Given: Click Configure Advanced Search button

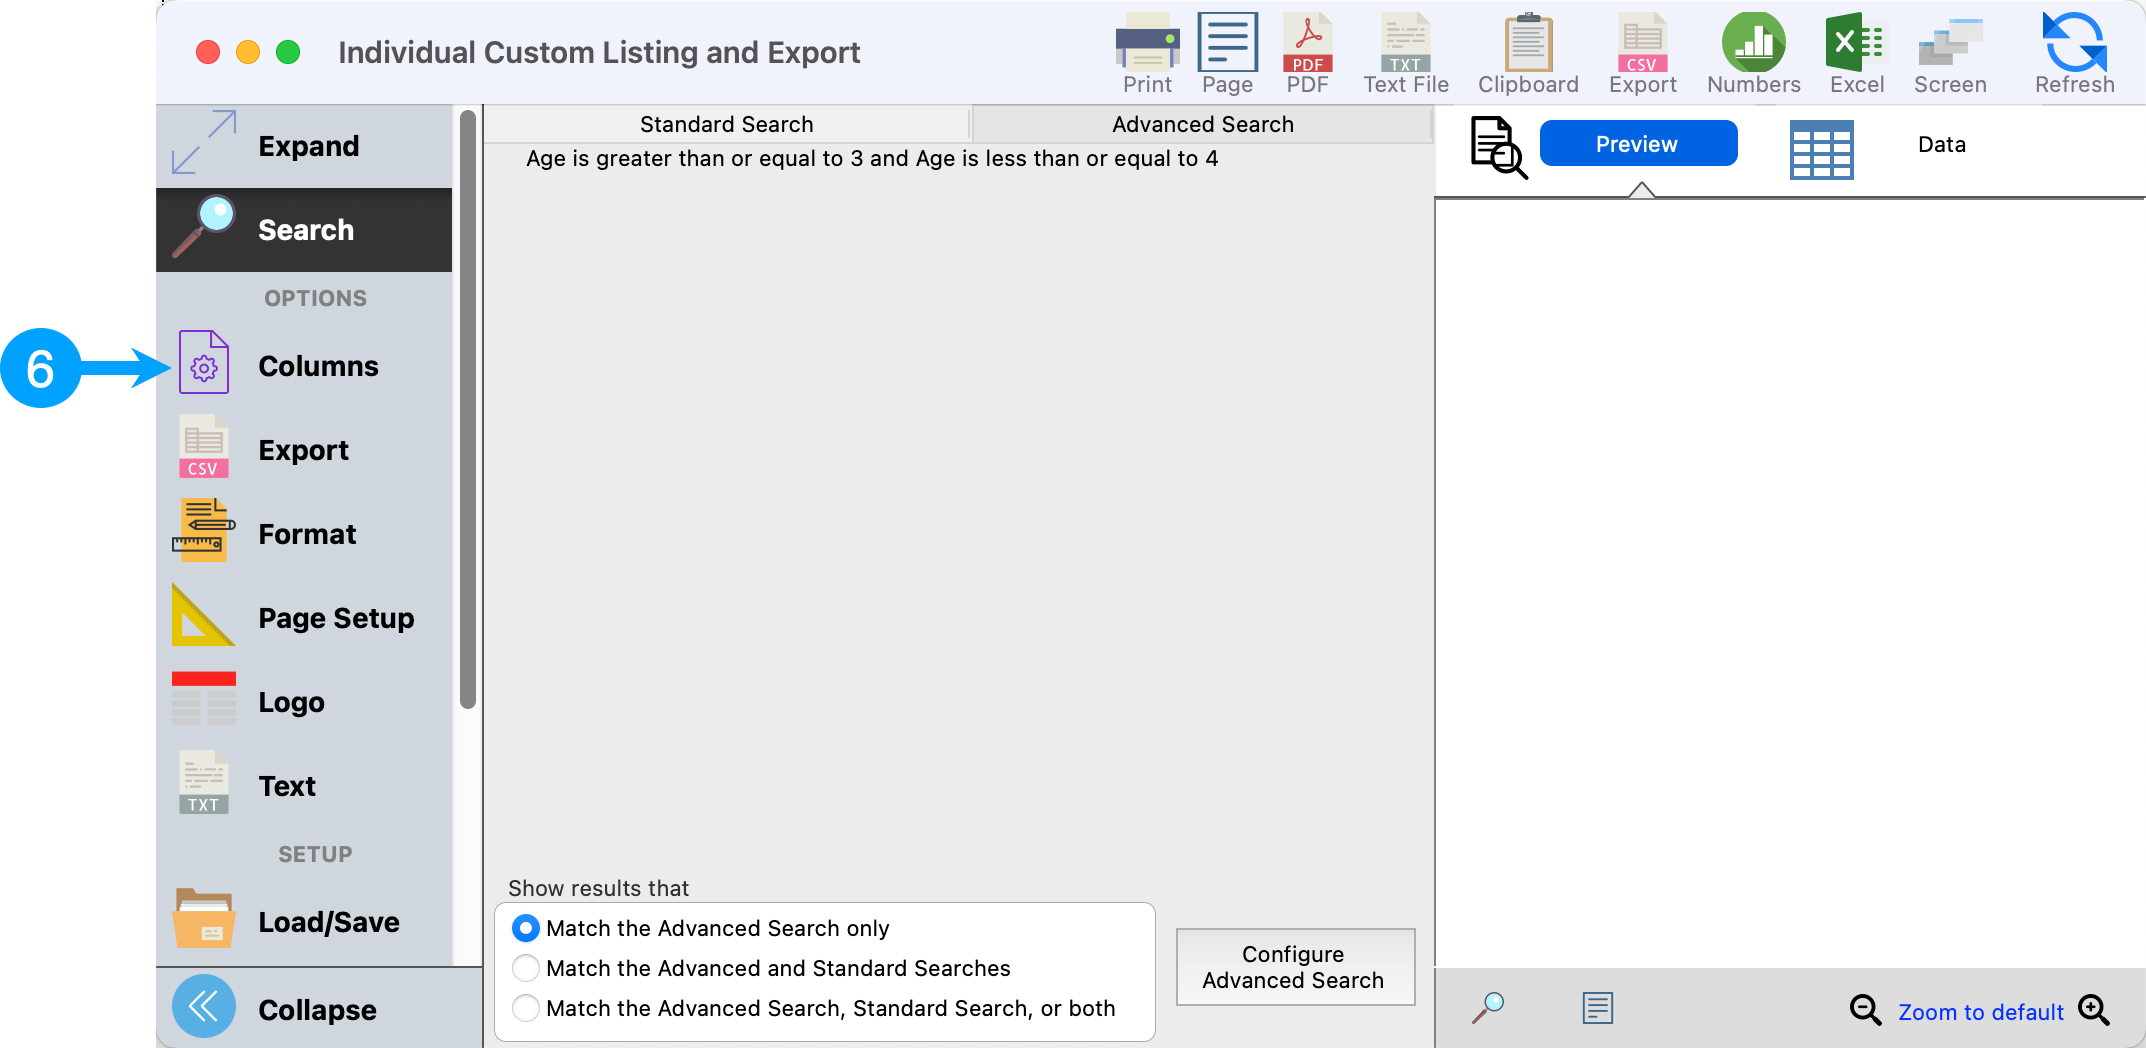Looking at the screenshot, I should pos(1294,967).
